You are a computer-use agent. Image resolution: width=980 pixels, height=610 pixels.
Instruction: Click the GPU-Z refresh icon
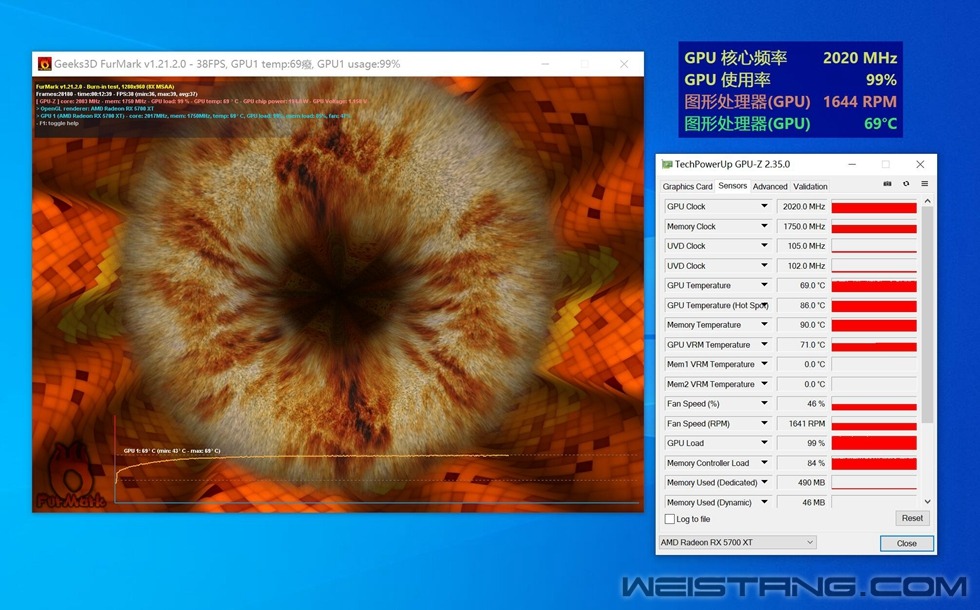[906, 184]
